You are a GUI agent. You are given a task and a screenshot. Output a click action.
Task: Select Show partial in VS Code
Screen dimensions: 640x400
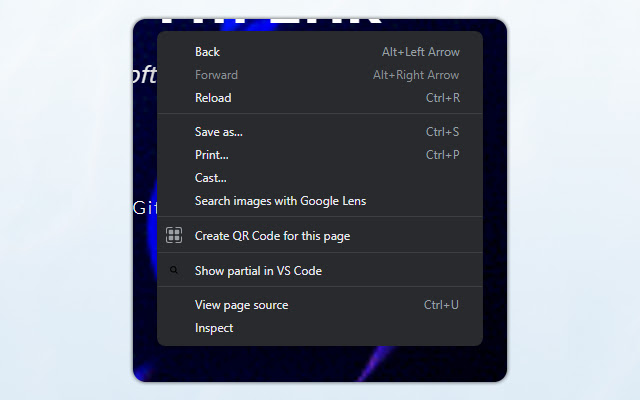(x=258, y=271)
